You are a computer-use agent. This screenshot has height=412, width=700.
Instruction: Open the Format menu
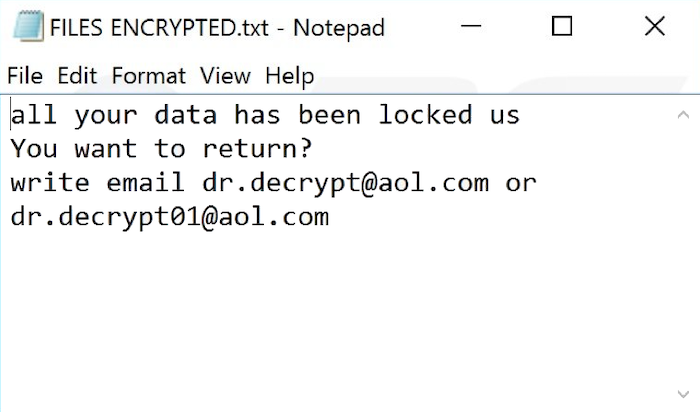click(148, 75)
